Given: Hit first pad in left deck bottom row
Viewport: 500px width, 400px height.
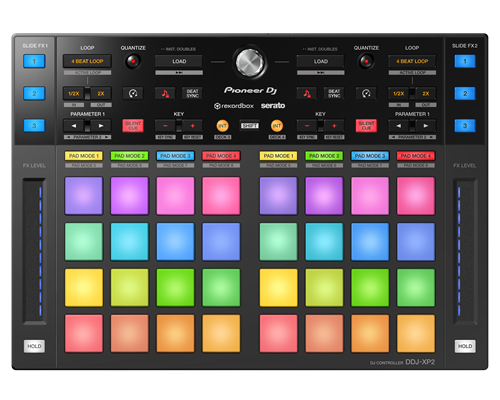Looking at the screenshot, I should (x=84, y=333).
